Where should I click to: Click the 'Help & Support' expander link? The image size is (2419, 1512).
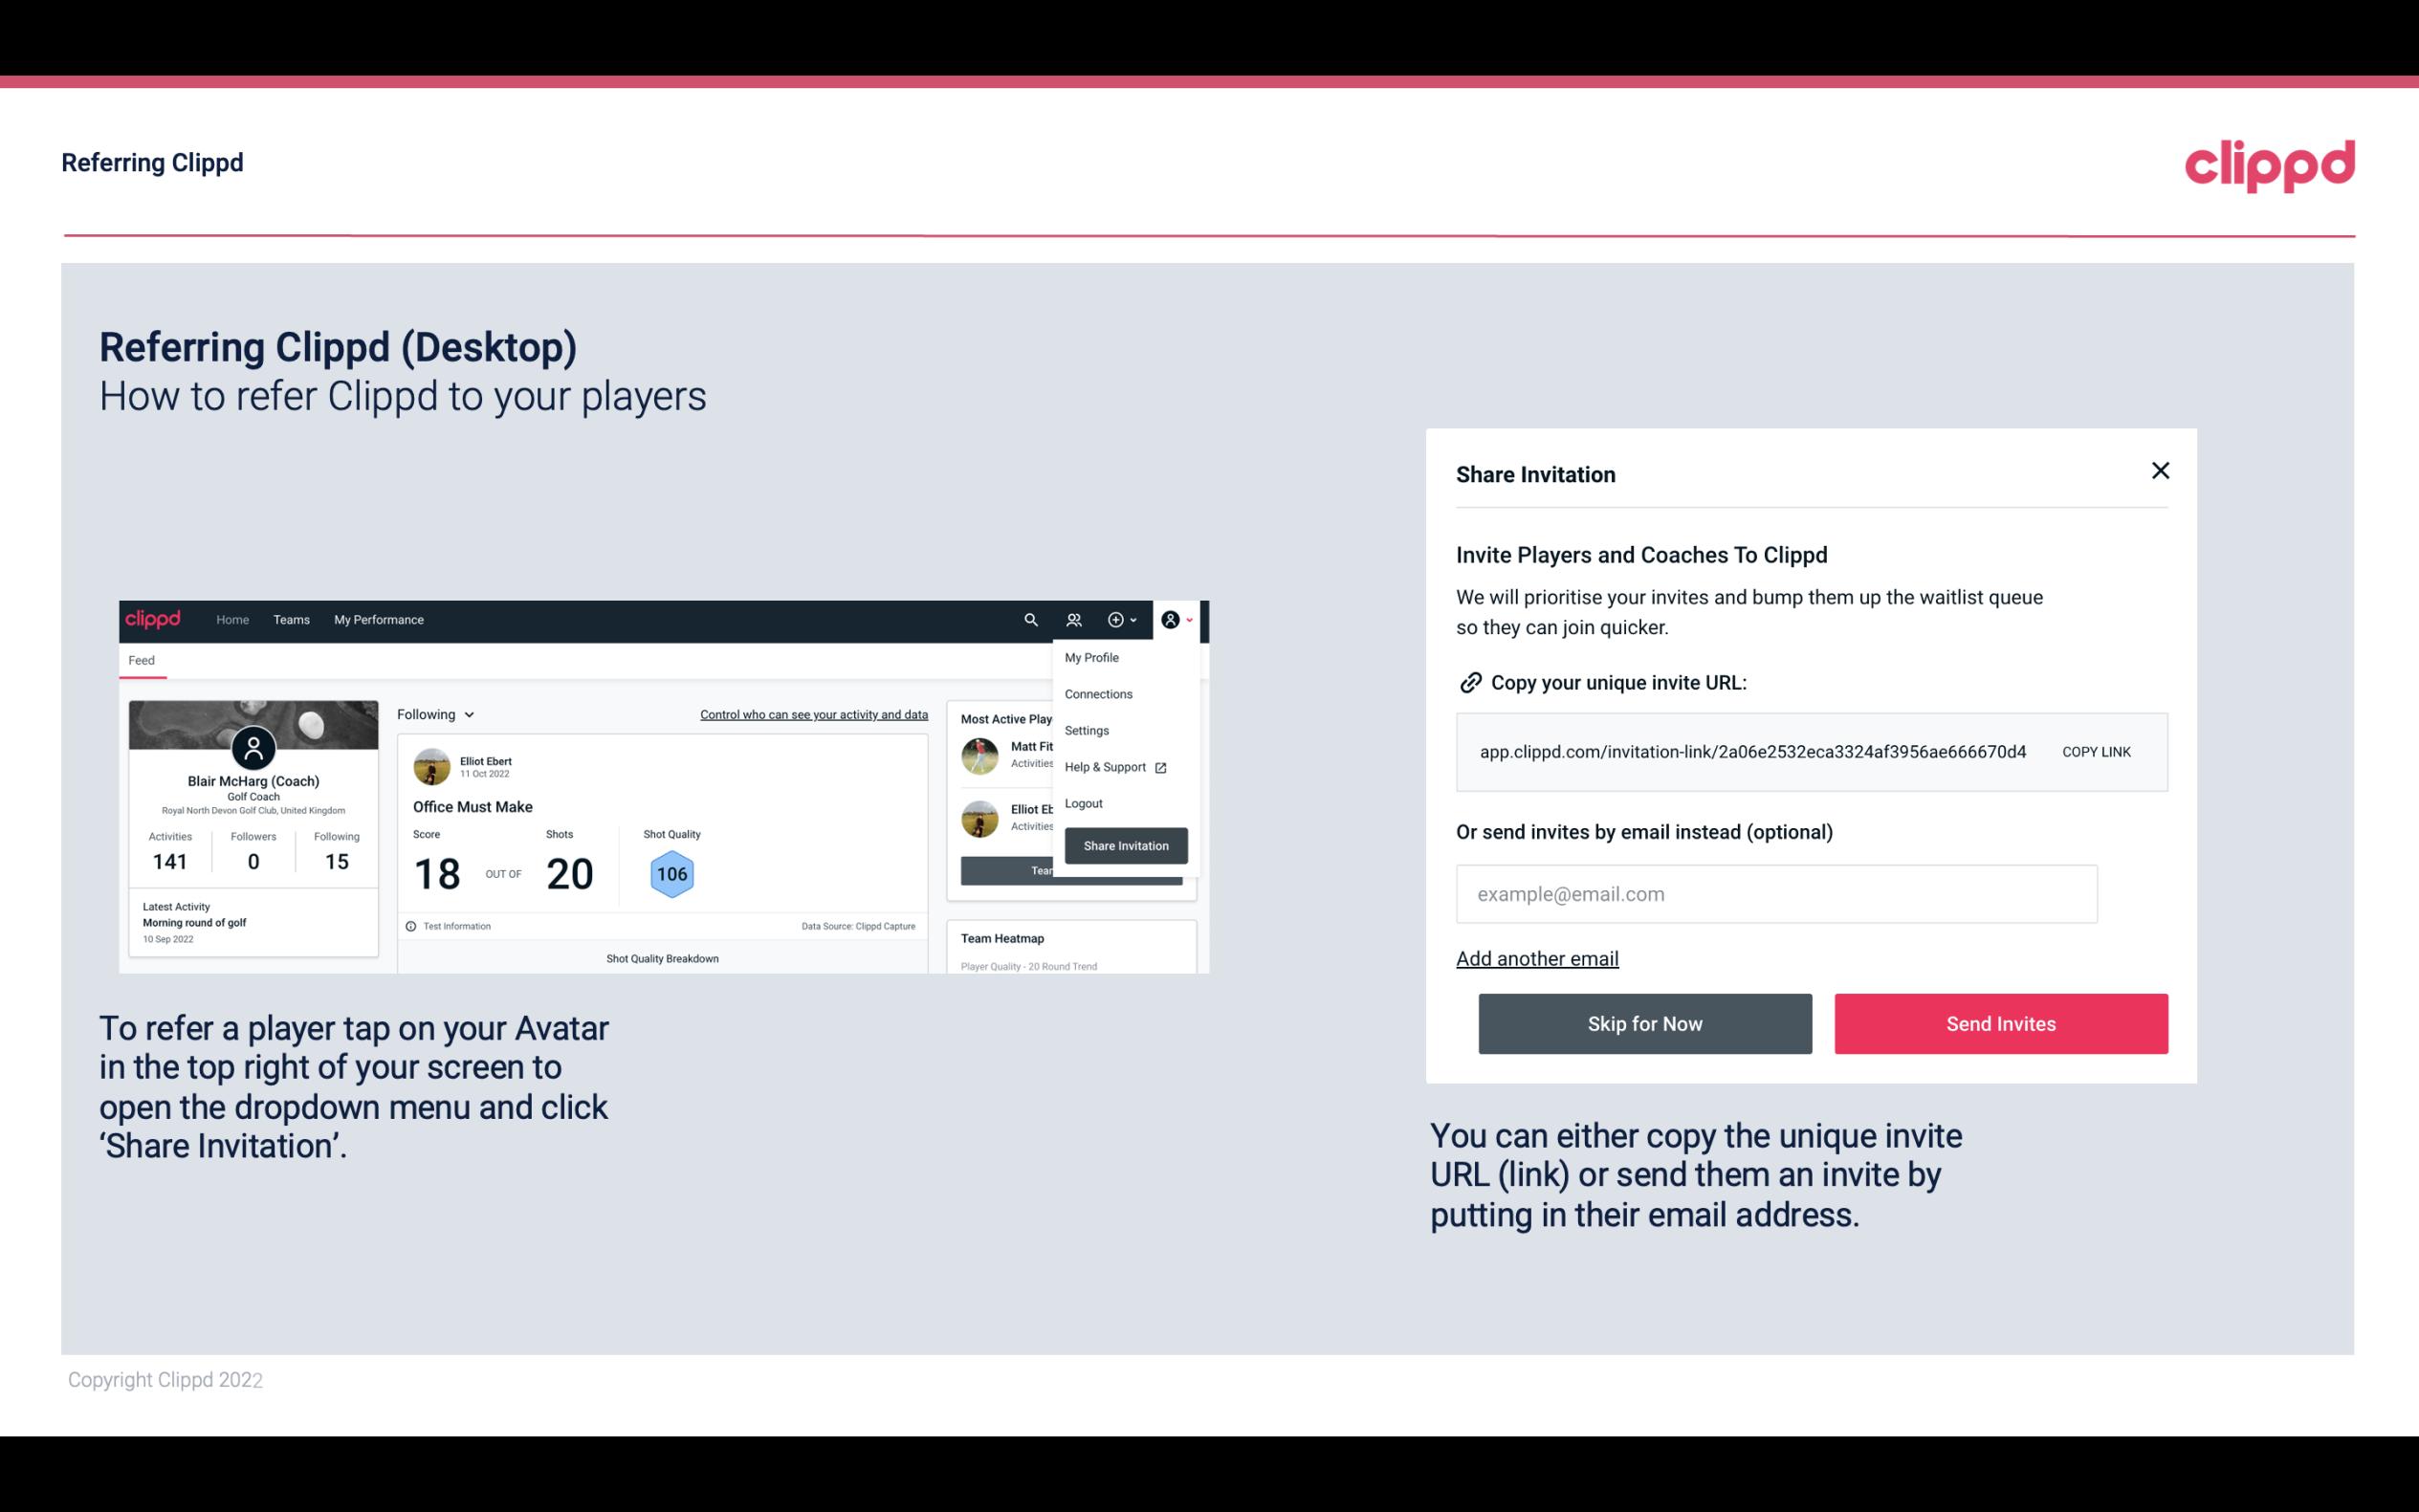click(x=1112, y=766)
